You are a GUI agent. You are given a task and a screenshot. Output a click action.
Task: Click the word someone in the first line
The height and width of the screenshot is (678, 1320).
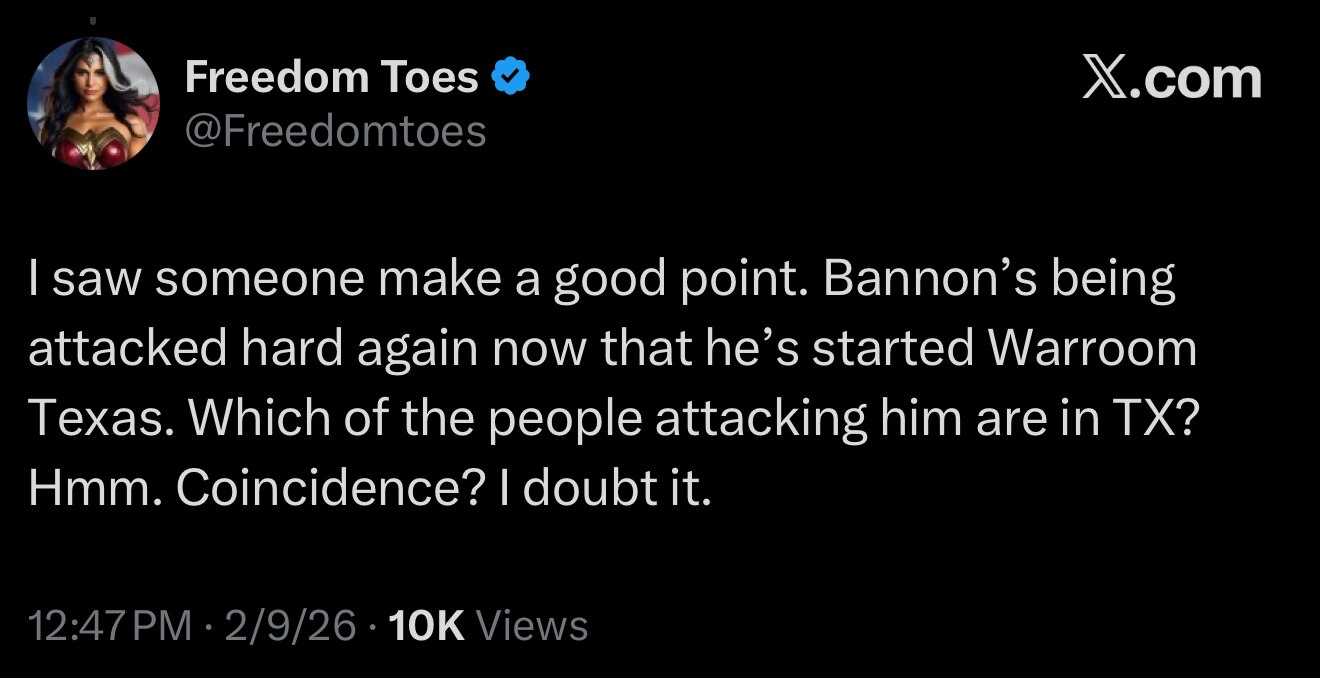coord(263,281)
